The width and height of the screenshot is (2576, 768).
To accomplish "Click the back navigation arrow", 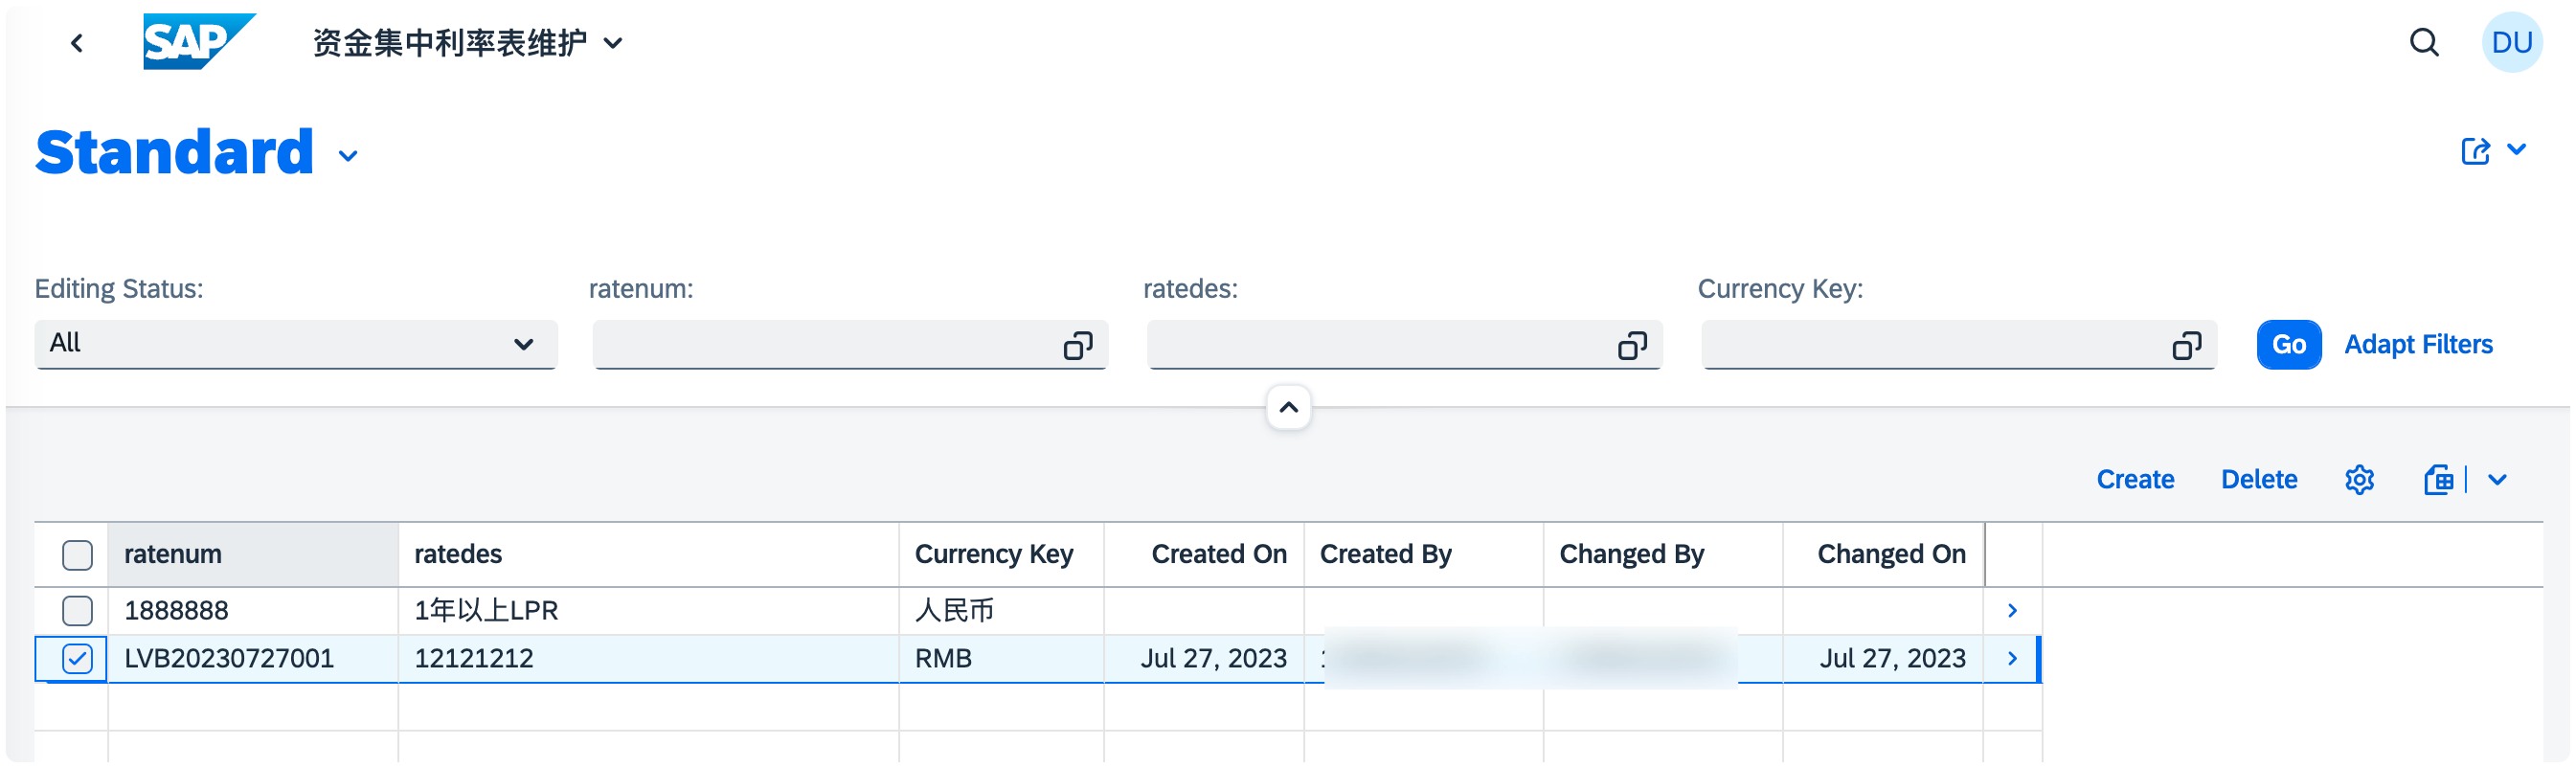I will tap(77, 43).
